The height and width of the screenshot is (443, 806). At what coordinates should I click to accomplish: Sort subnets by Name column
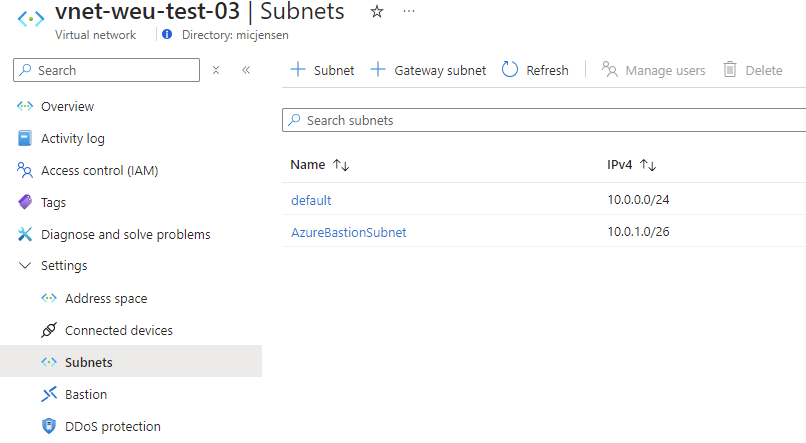(340, 165)
